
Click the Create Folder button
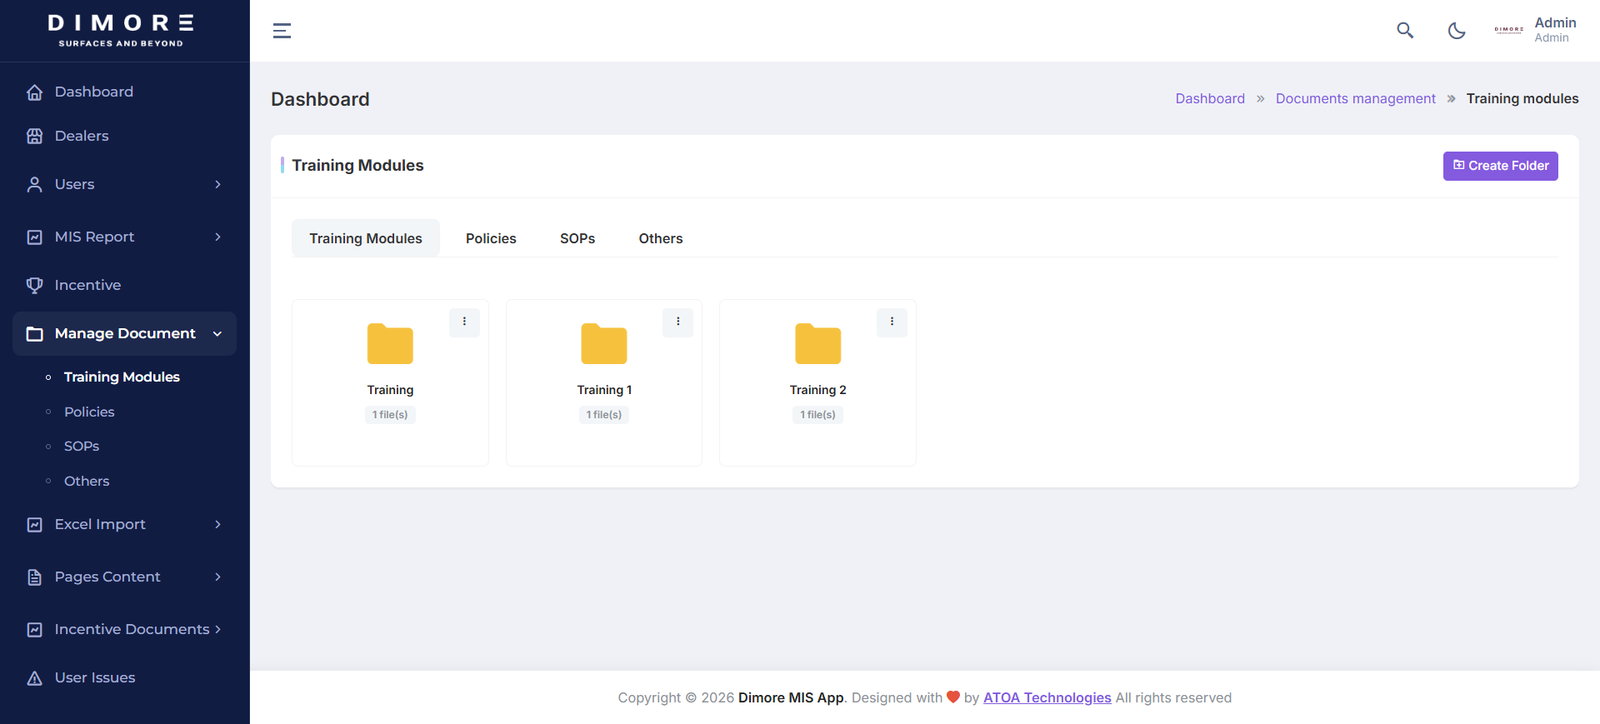pos(1500,166)
